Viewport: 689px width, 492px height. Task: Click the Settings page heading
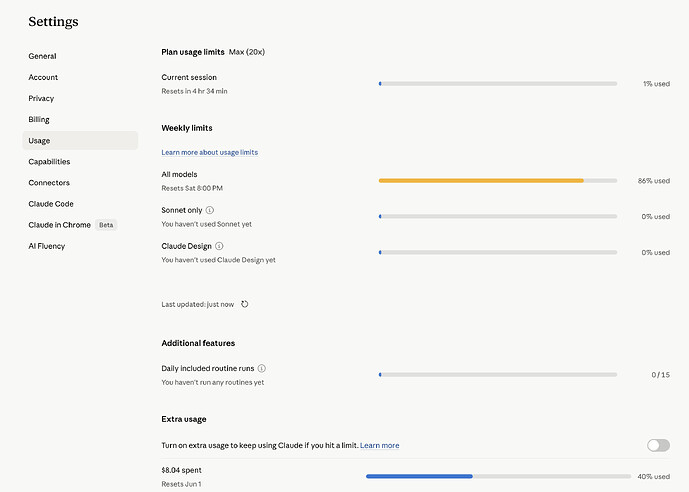coord(53,22)
